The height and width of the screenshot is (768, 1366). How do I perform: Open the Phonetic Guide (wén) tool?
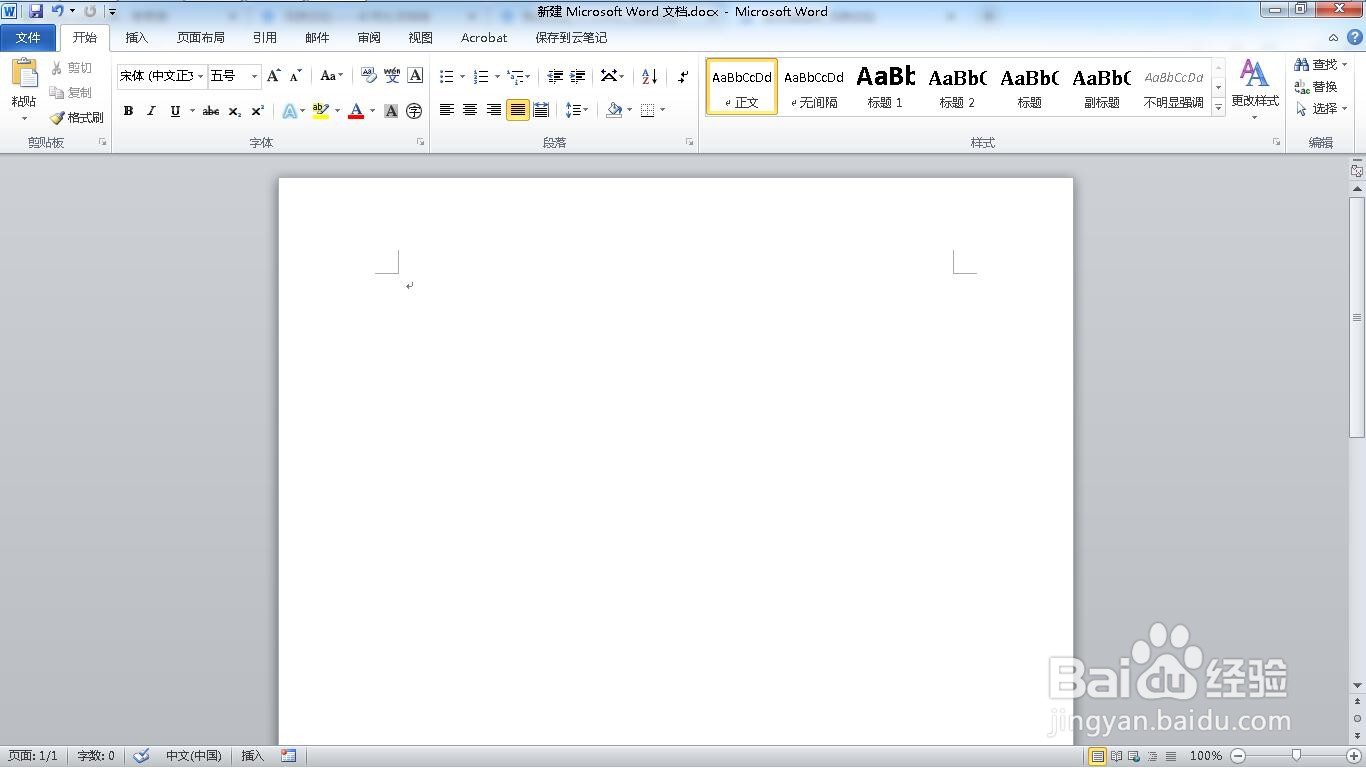coord(391,76)
